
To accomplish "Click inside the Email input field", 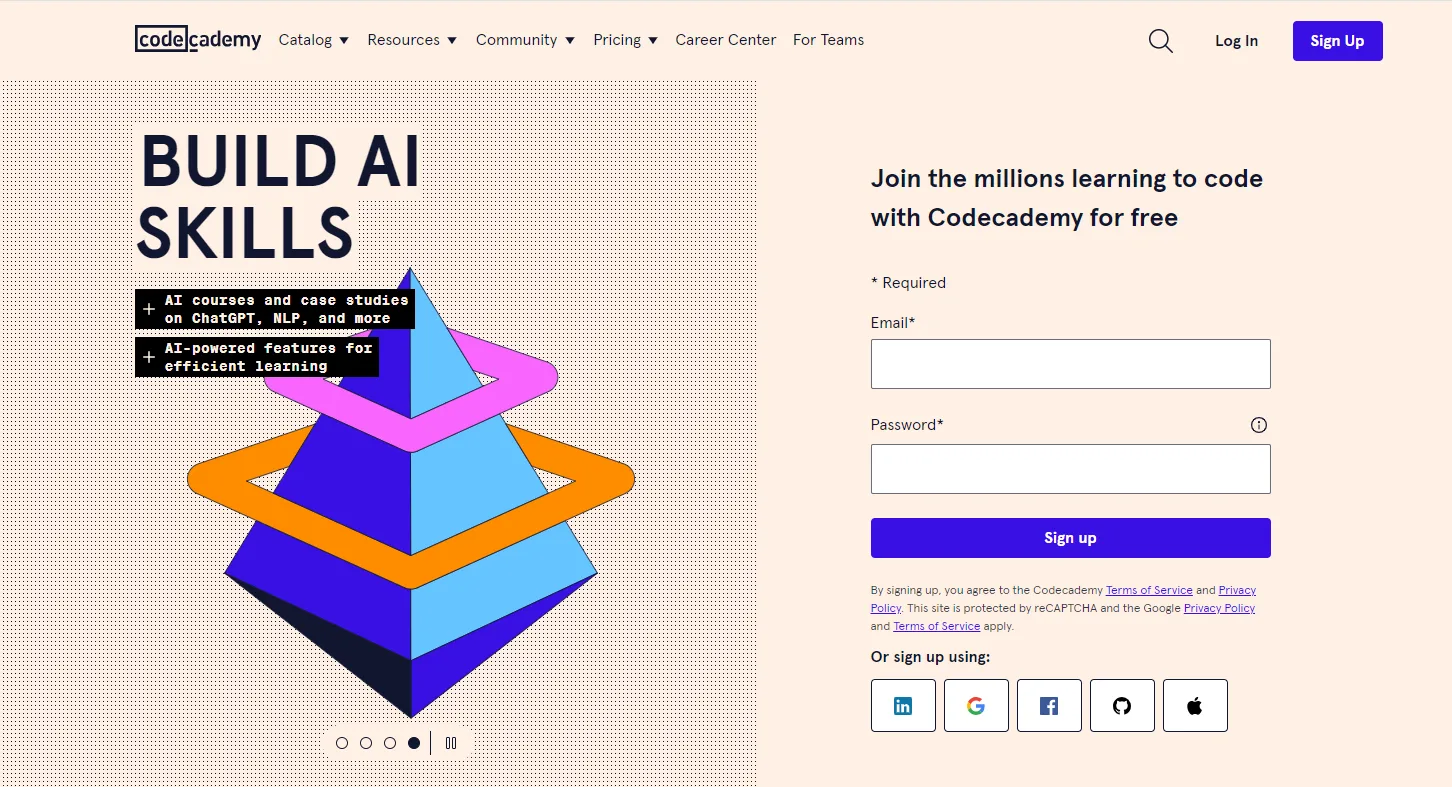I will pyautogui.click(x=1070, y=364).
